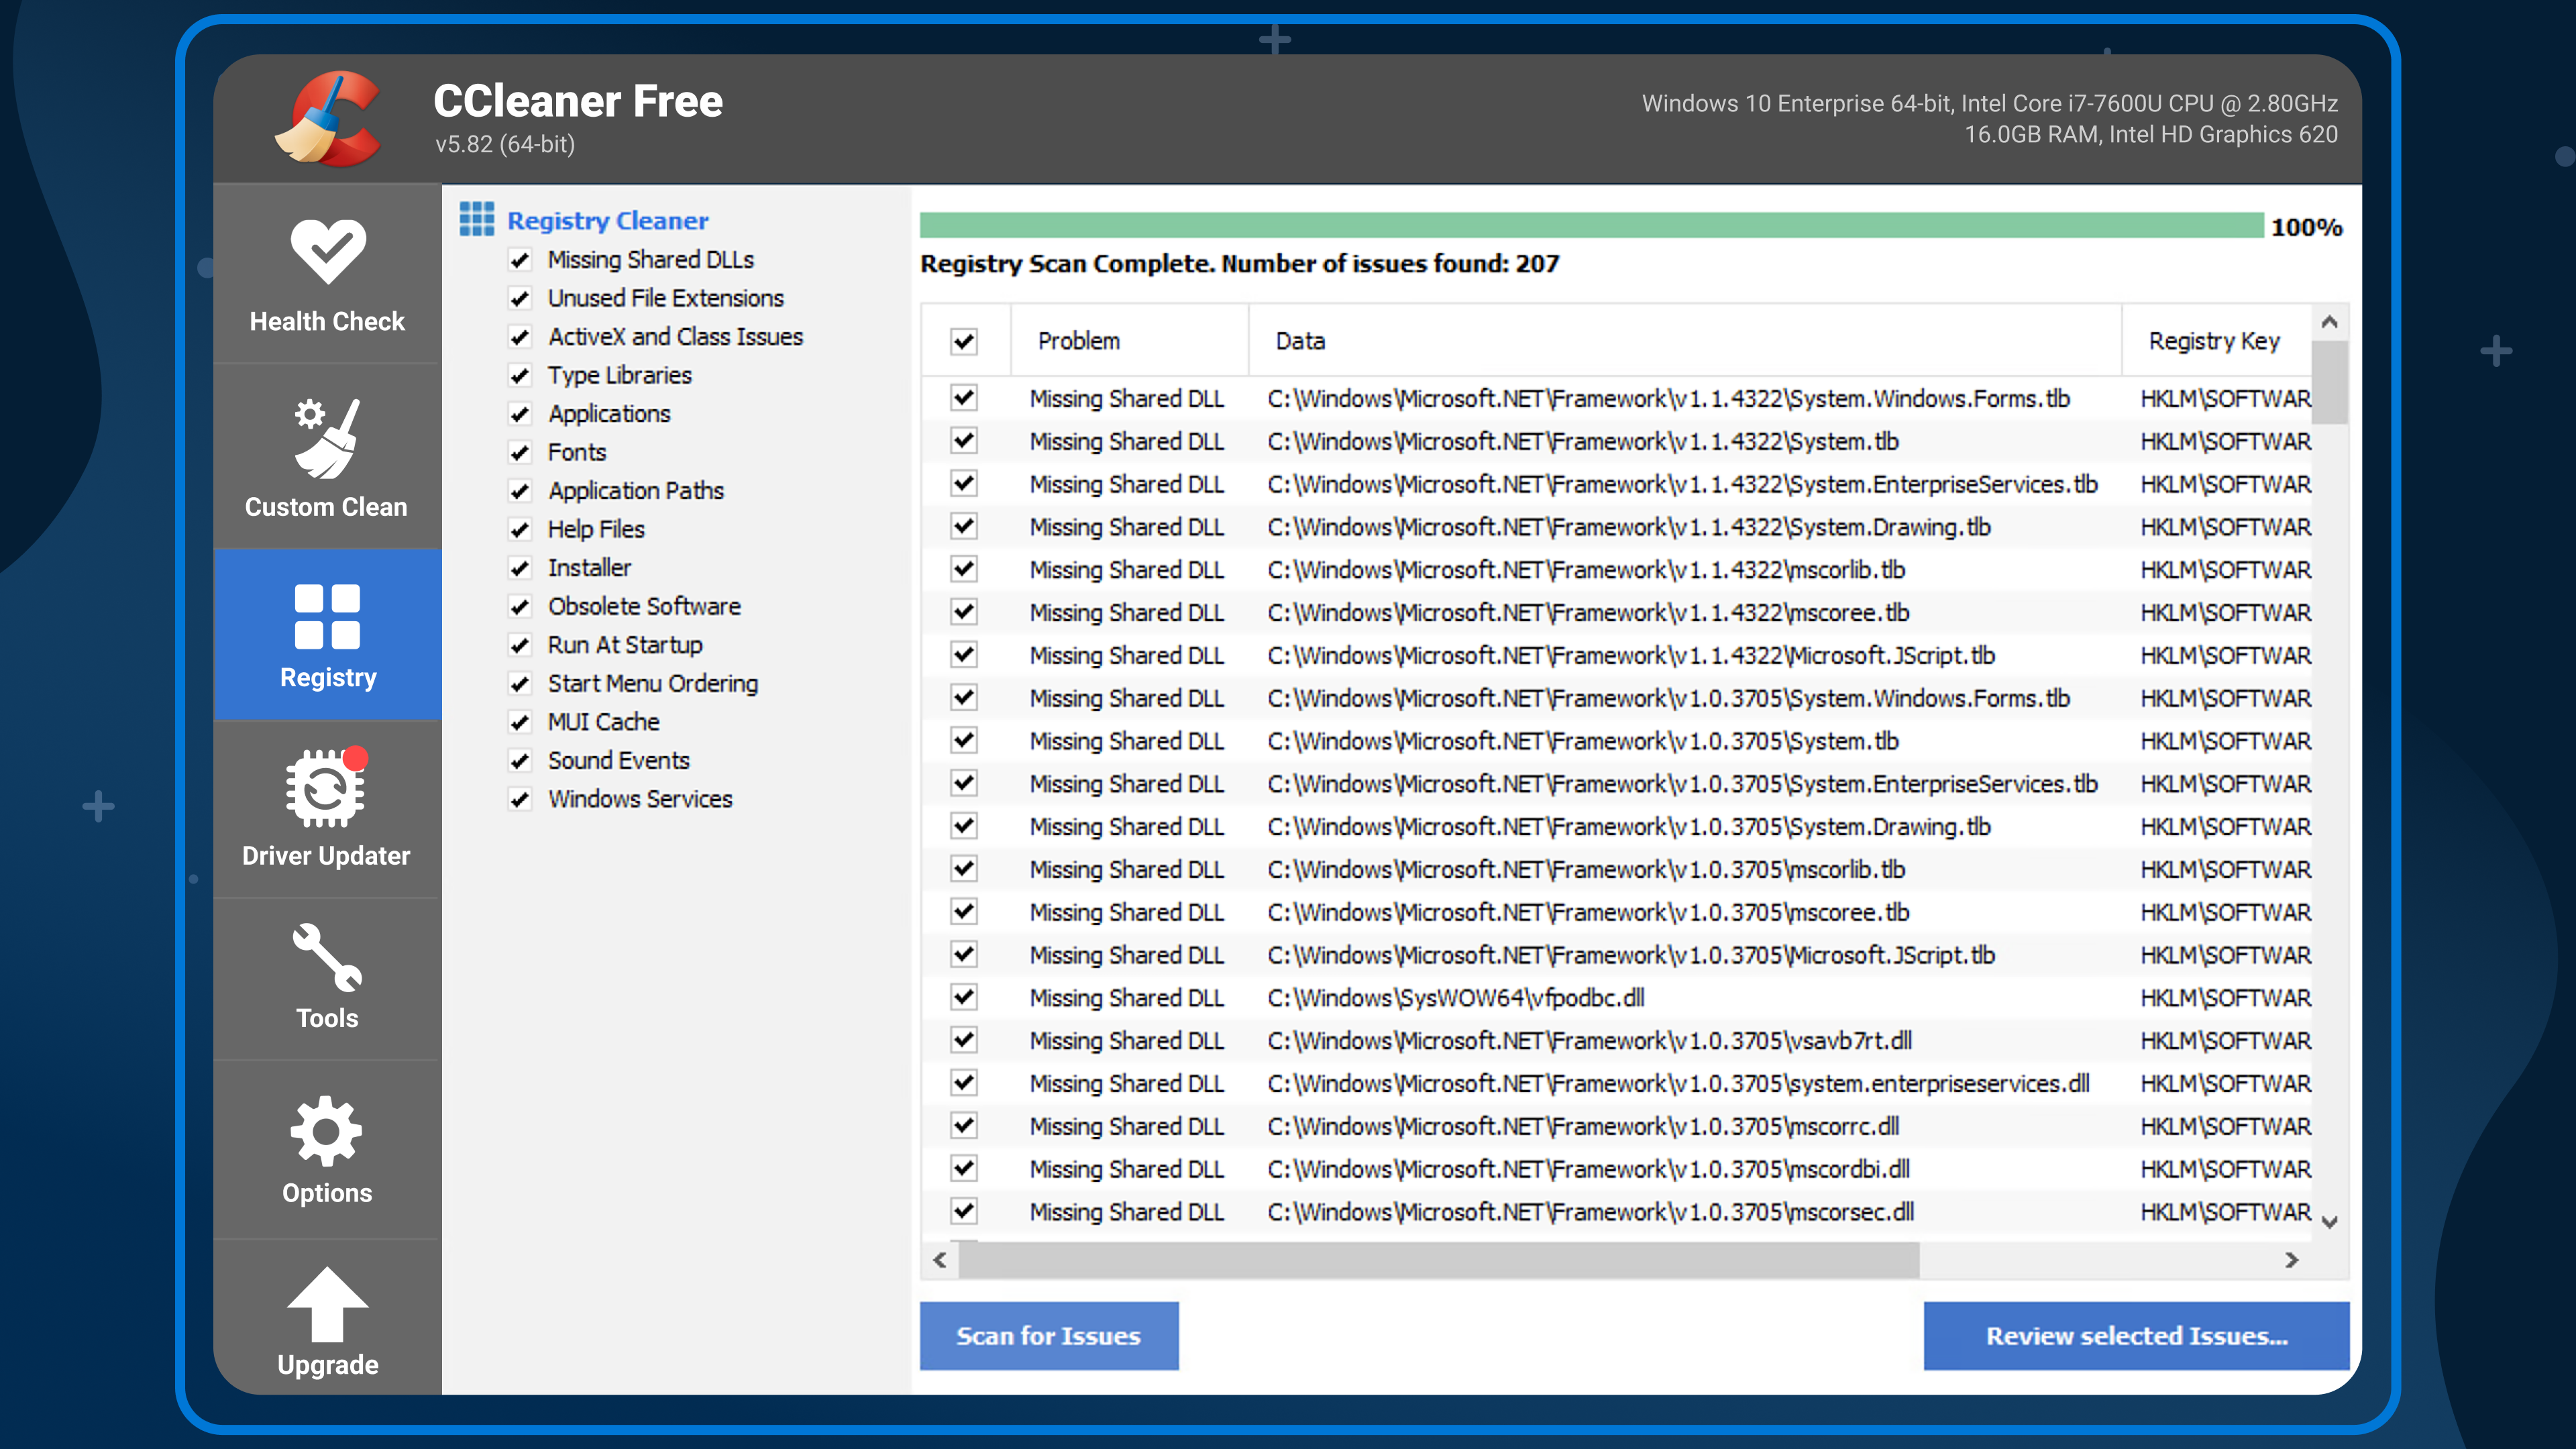Toggle the Unused File Extensions checkbox

(x=520, y=297)
